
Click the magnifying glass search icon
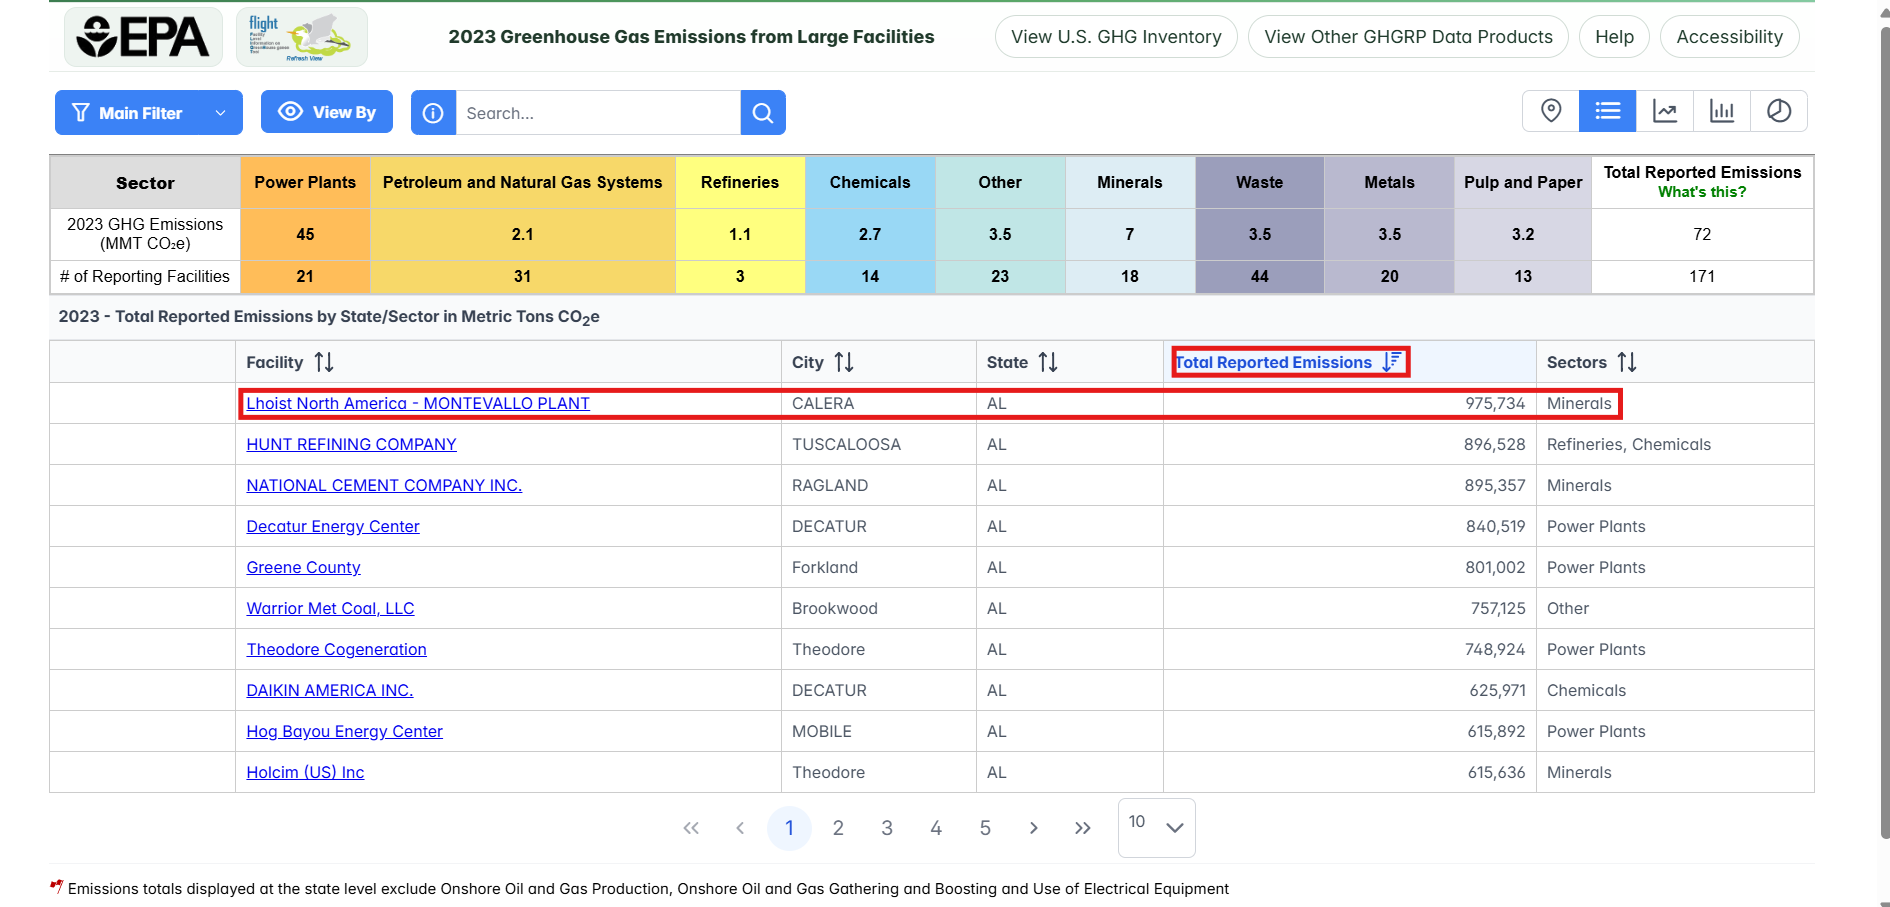tap(762, 112)
